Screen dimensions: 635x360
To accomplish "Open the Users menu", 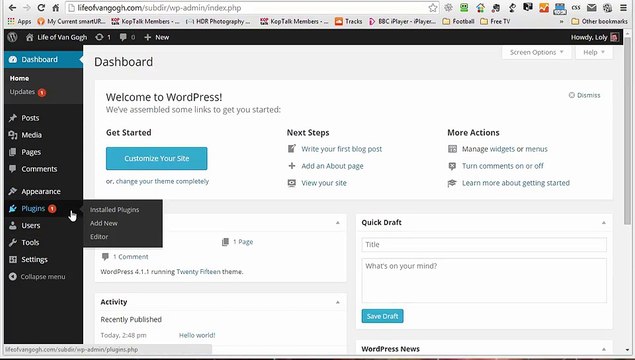I will (43, 226).
